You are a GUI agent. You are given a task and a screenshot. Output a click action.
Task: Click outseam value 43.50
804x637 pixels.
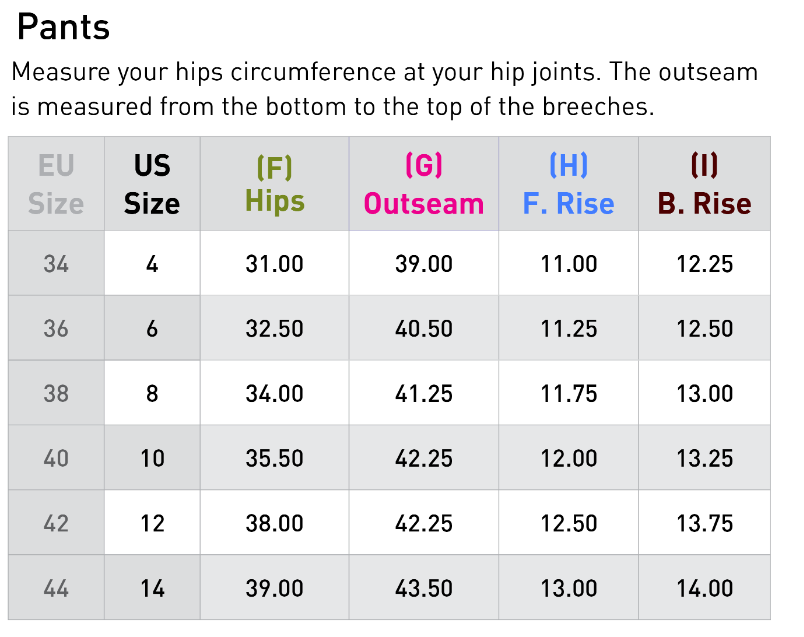tap(424, 588)
